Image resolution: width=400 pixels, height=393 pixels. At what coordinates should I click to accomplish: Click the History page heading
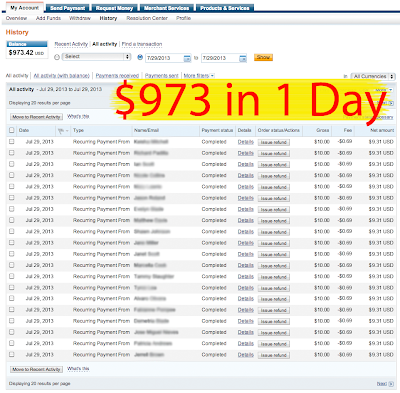[x=17, y=32]
